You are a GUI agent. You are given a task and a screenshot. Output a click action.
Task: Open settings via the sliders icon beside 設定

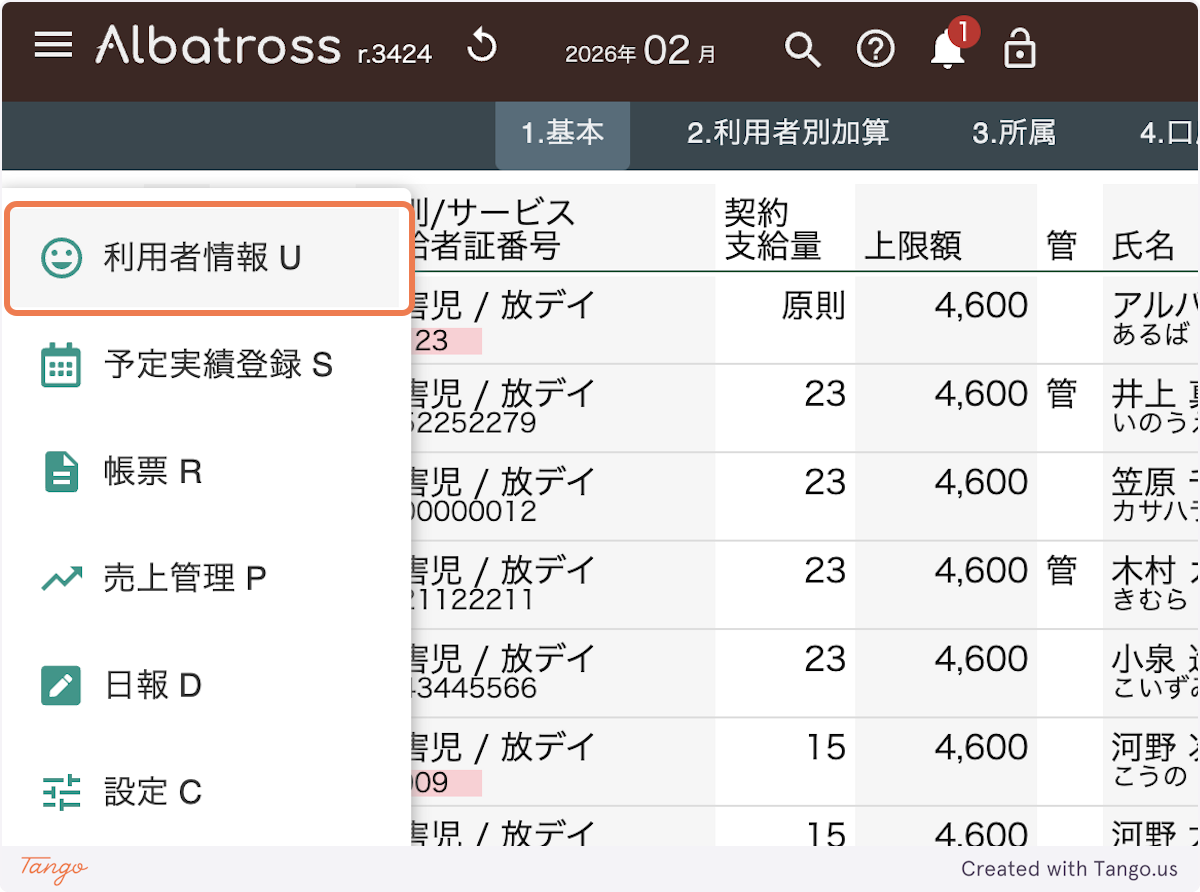click(61, 792)
